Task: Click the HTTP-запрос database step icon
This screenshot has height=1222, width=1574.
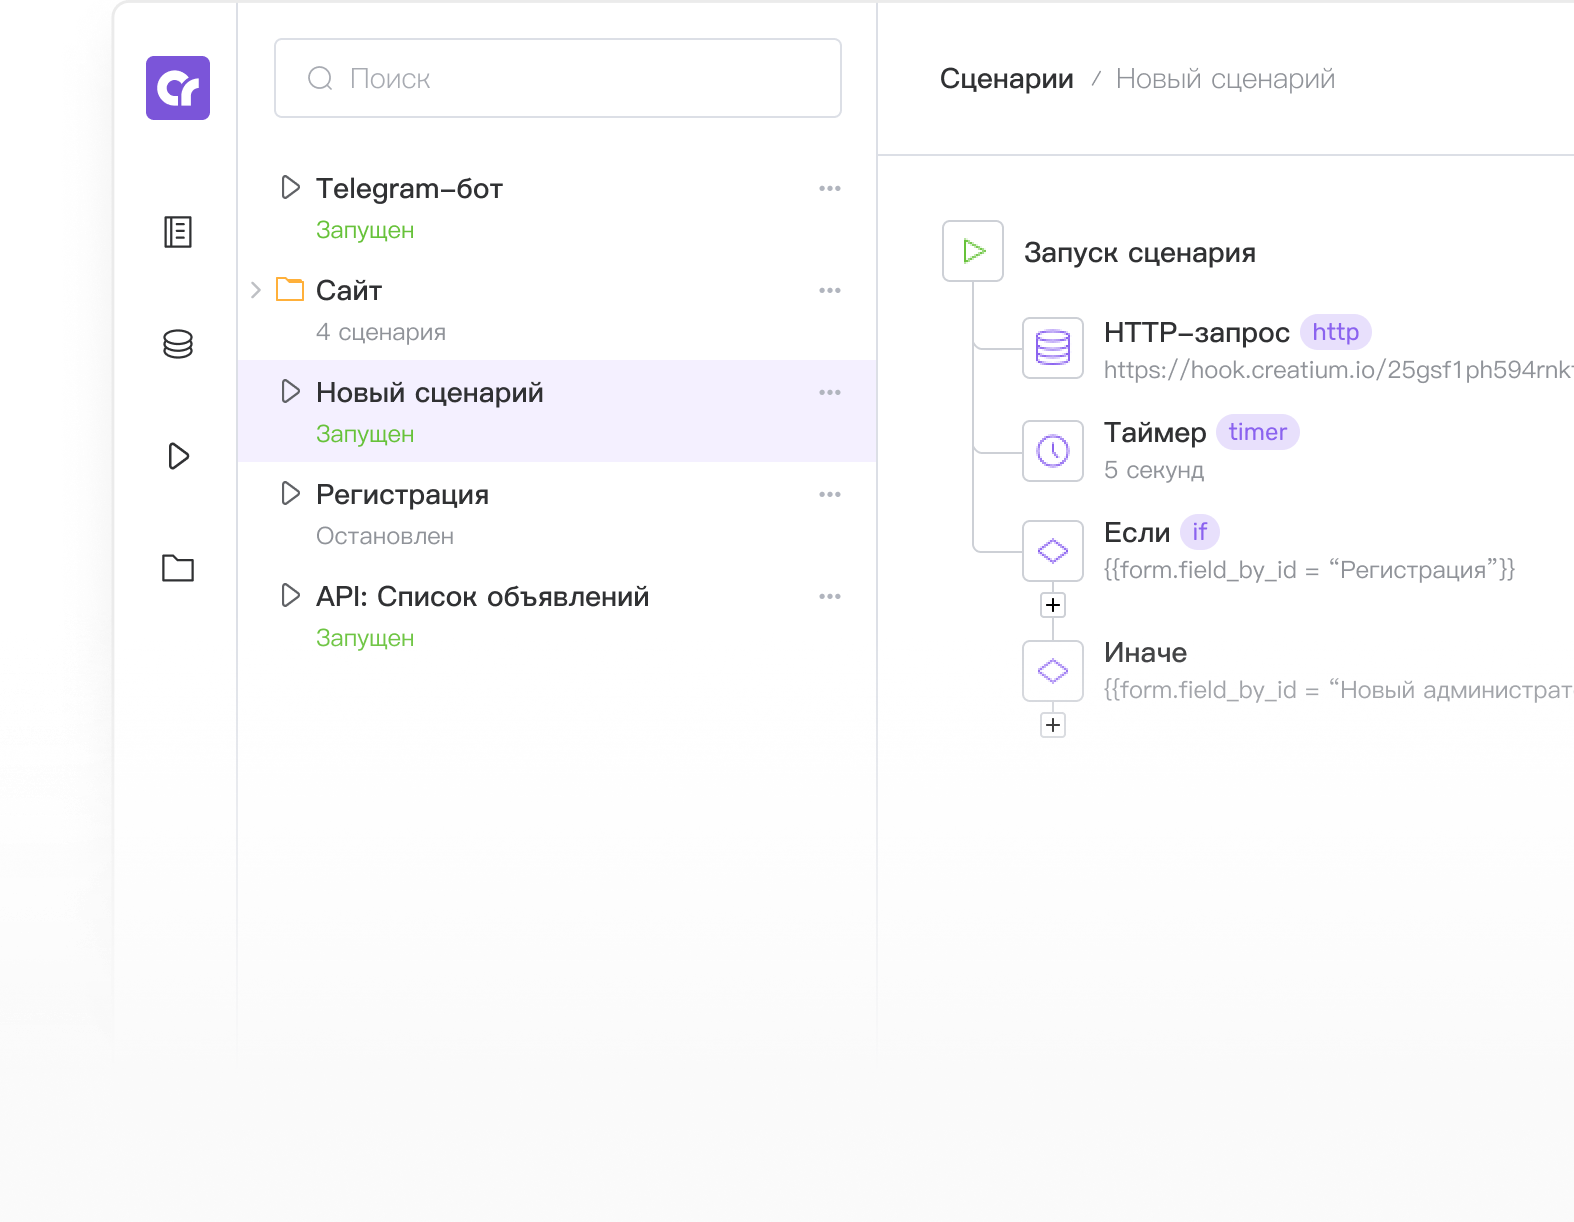Action: pos(1053,348)
